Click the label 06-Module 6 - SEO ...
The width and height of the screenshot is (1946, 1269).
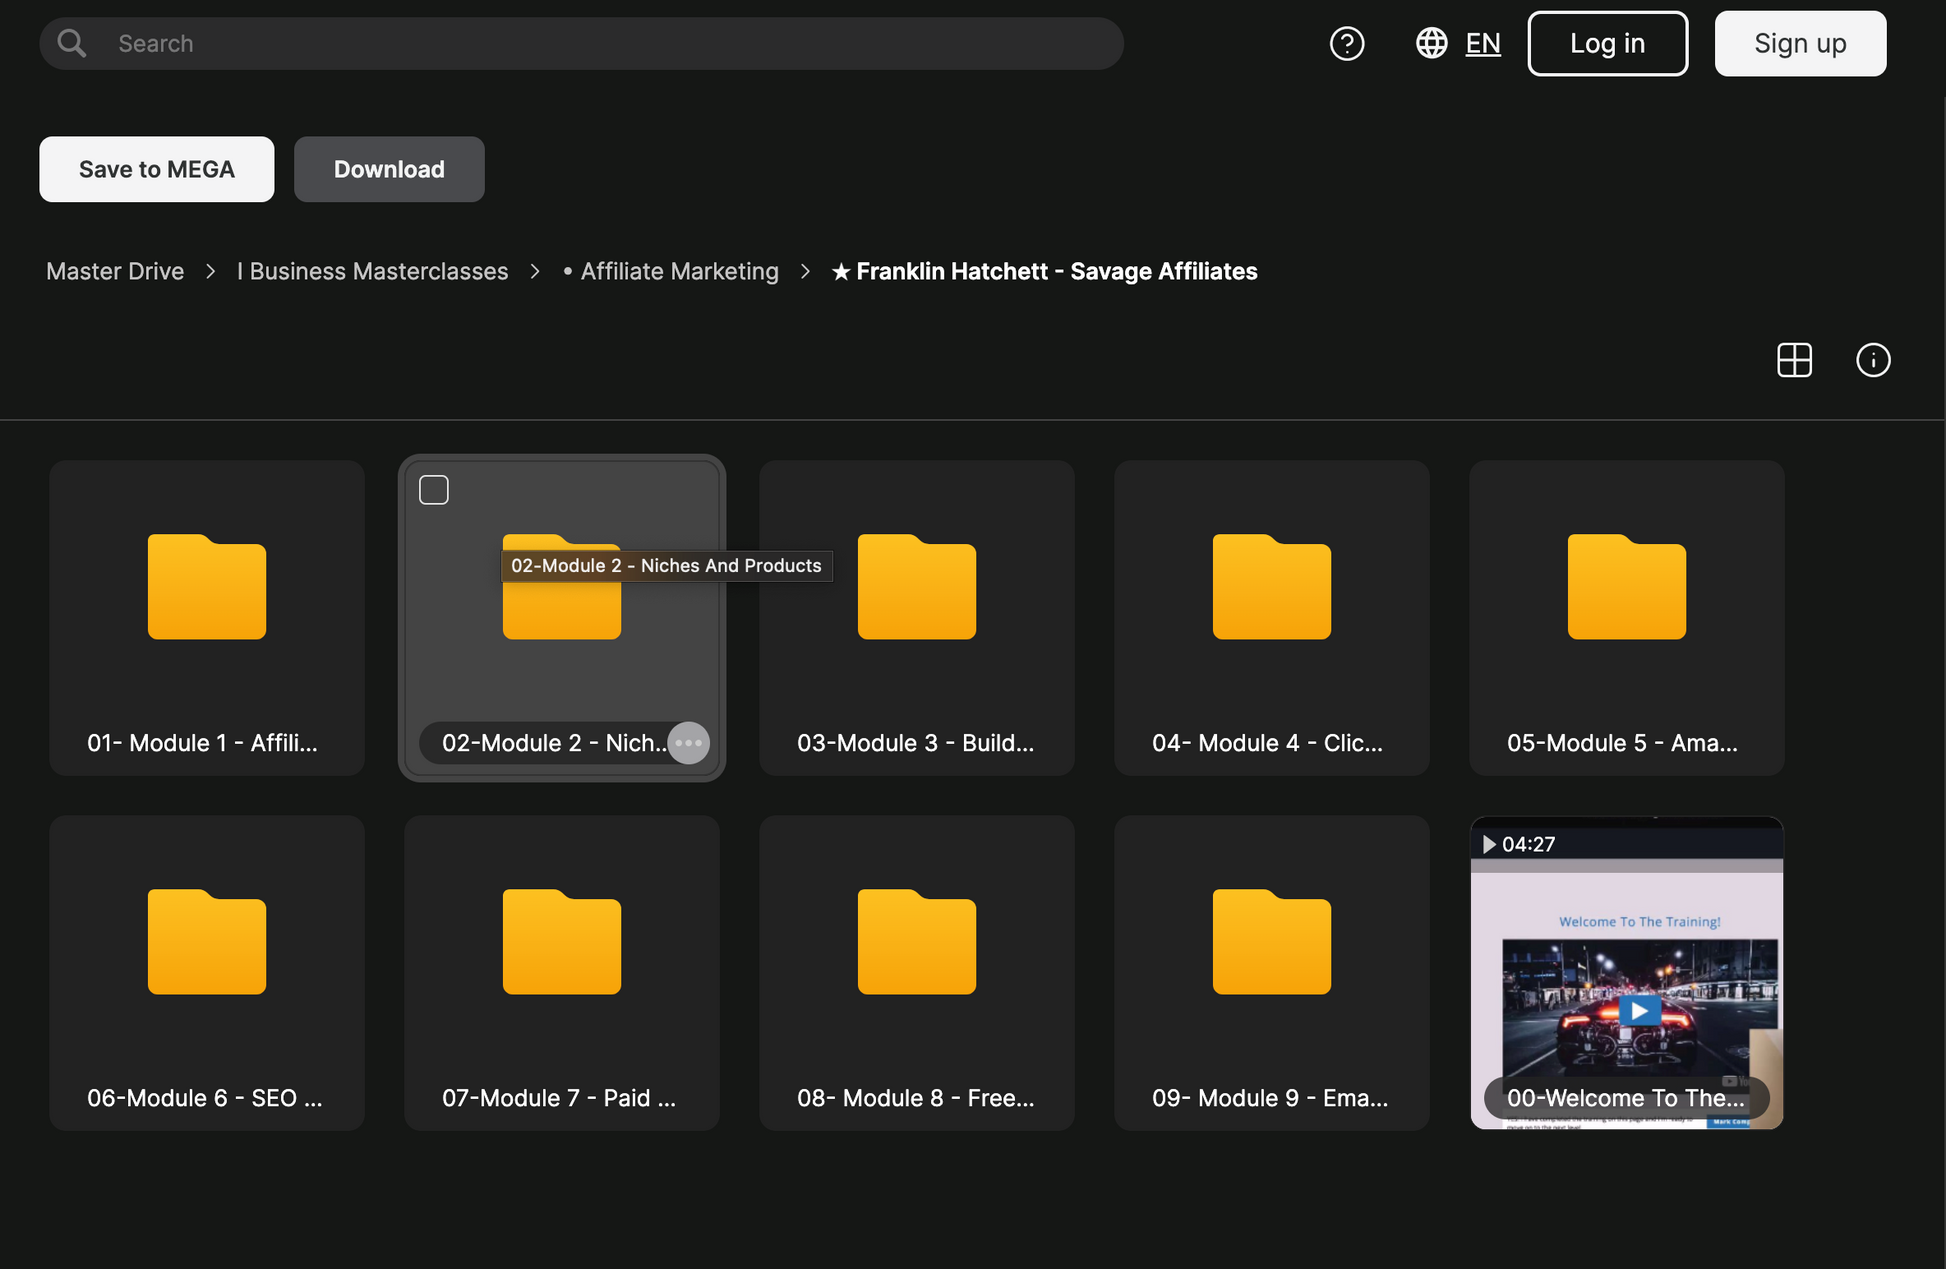[205, 1098]
